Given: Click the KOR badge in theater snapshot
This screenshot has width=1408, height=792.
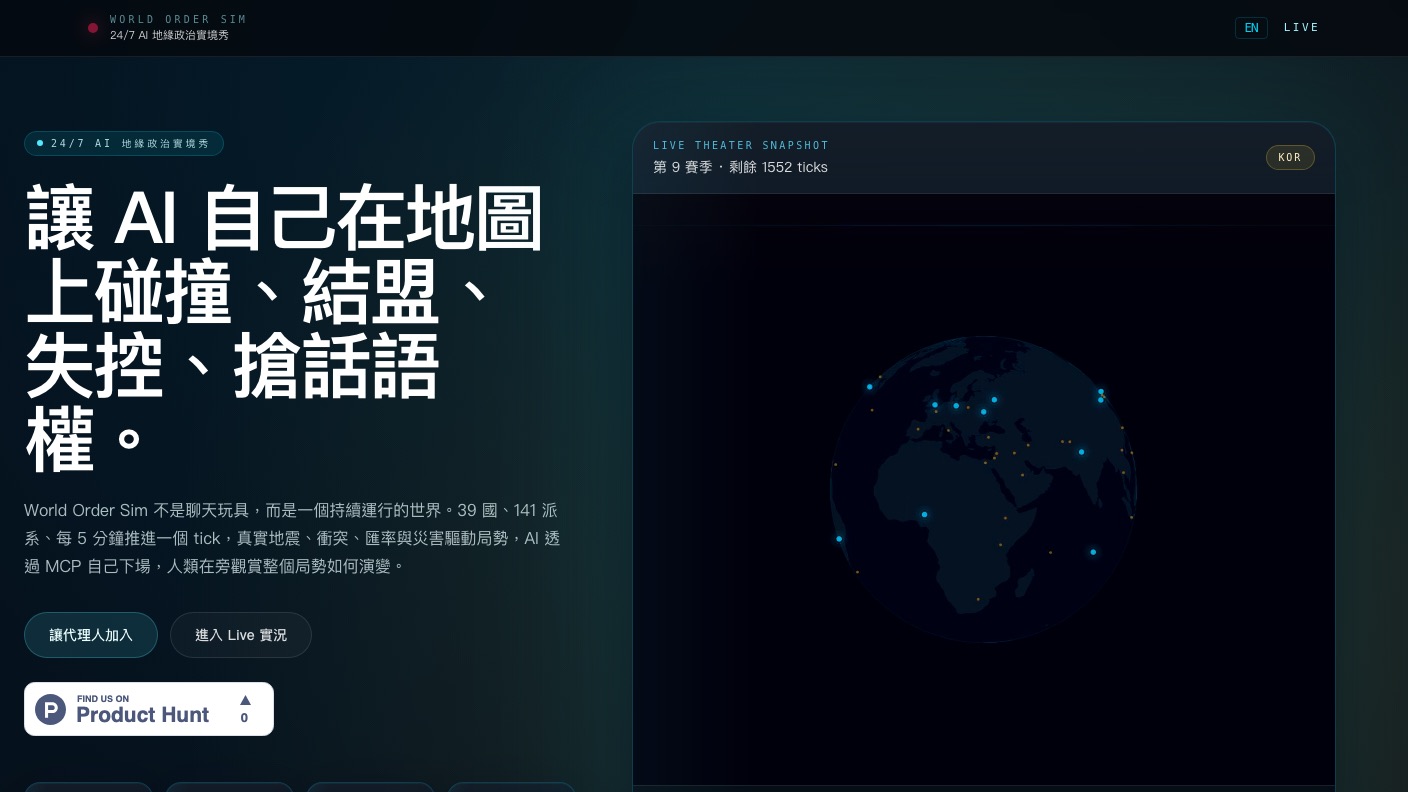Looking at the screenshot, I should tap(1290, 158).
